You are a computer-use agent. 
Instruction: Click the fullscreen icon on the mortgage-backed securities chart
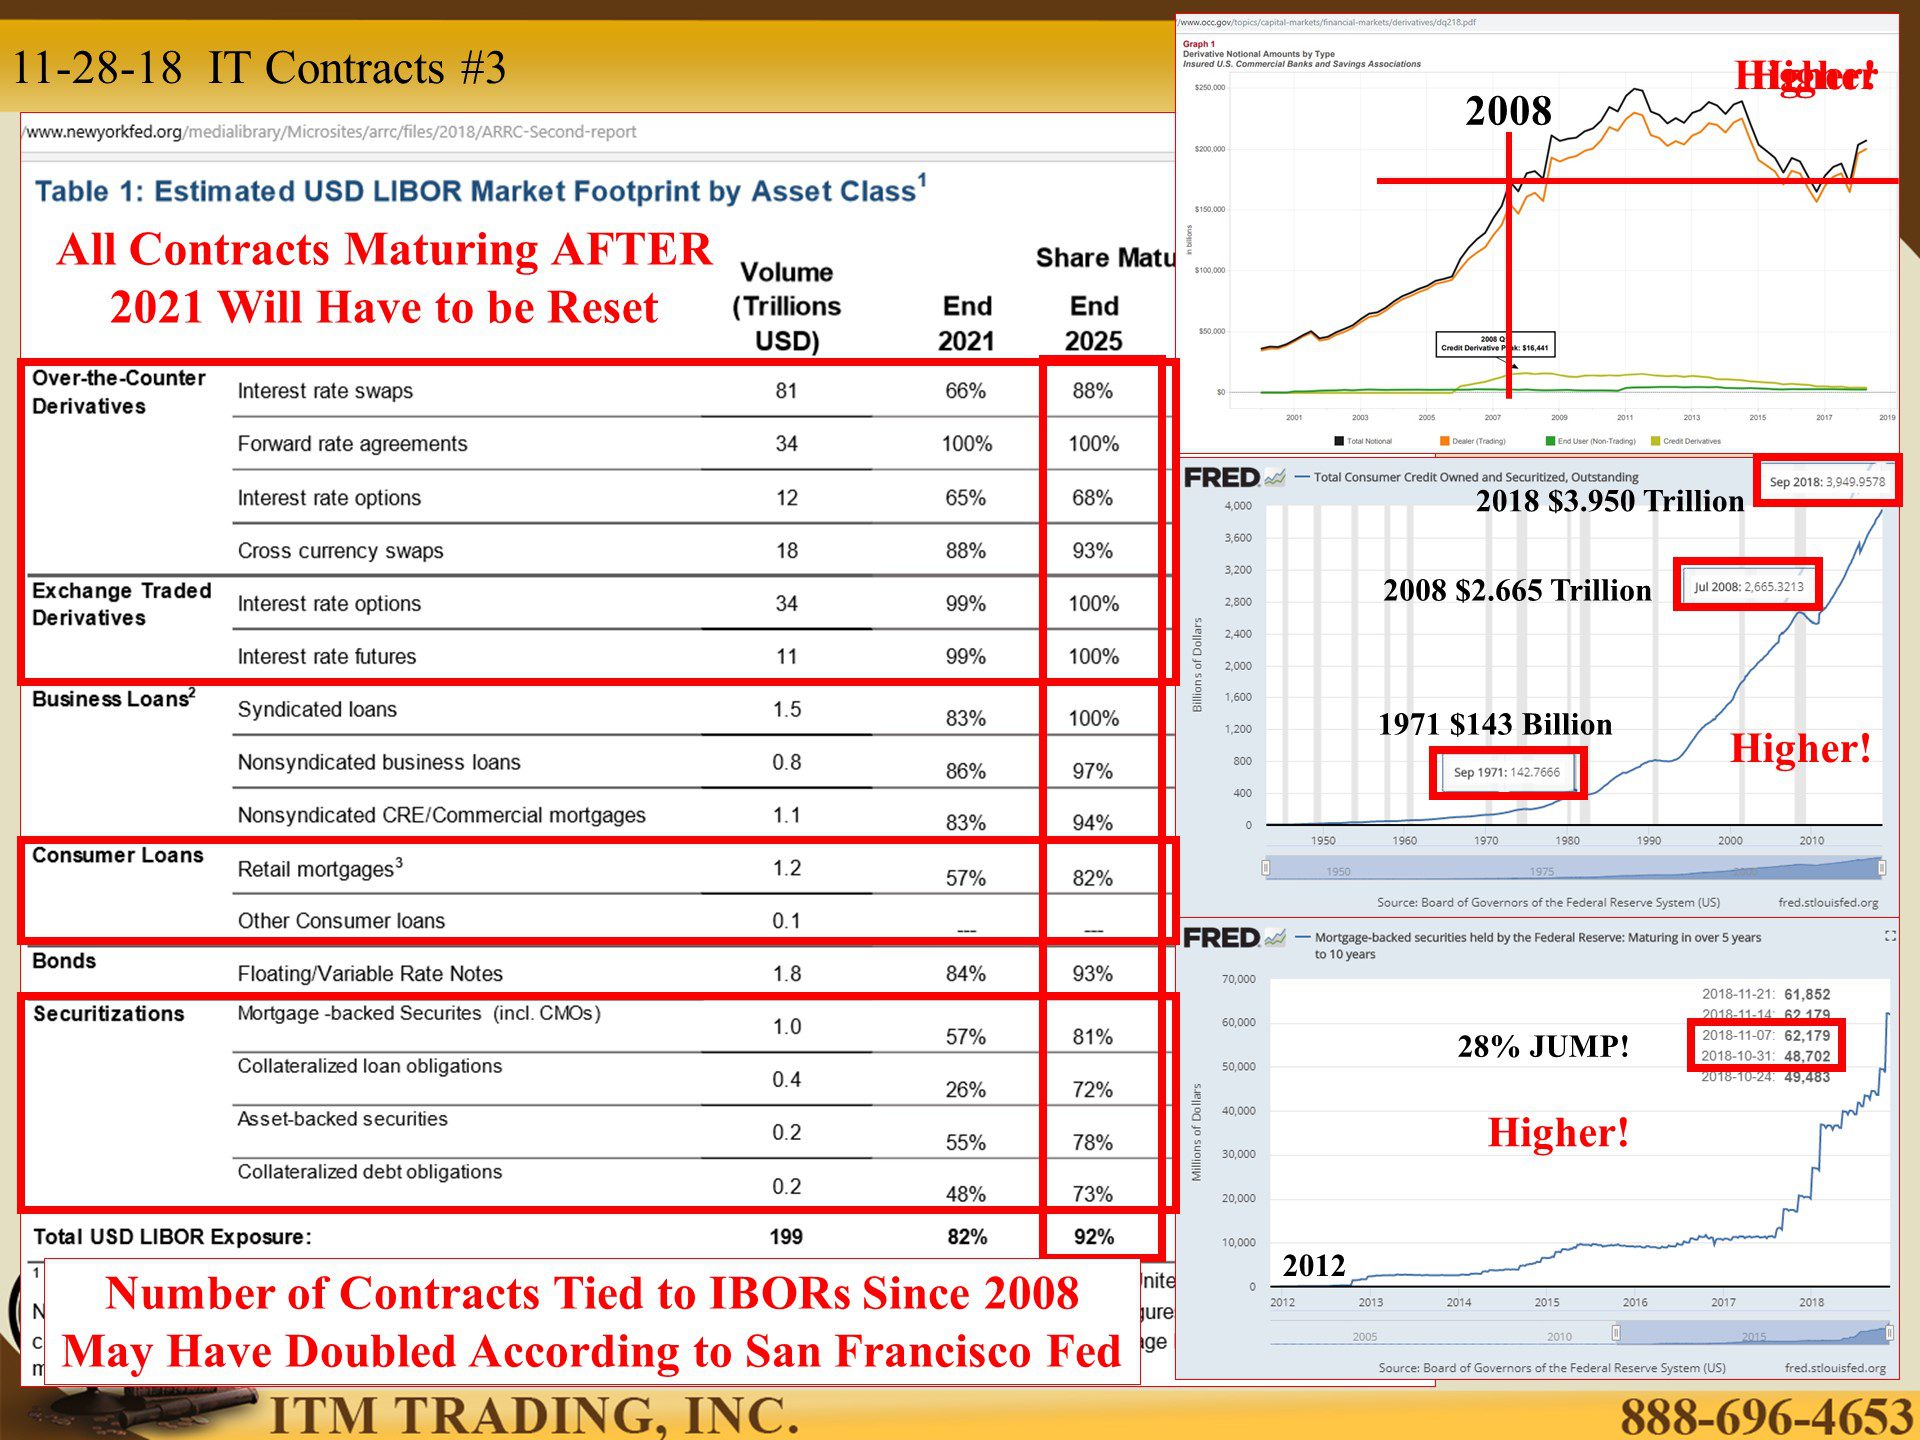(x=1890, y=936)
